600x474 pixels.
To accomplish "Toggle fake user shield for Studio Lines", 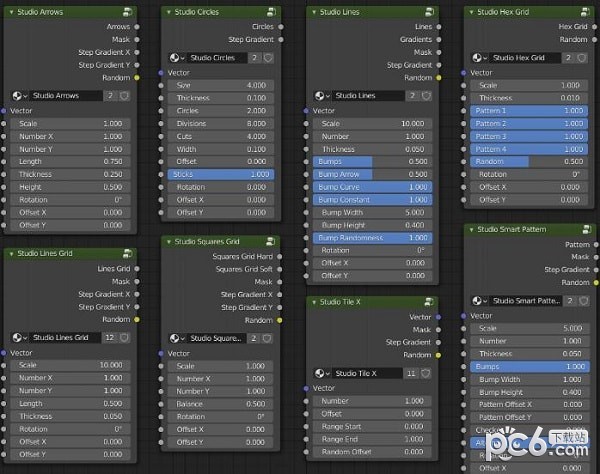I will [x=426, y=96].
